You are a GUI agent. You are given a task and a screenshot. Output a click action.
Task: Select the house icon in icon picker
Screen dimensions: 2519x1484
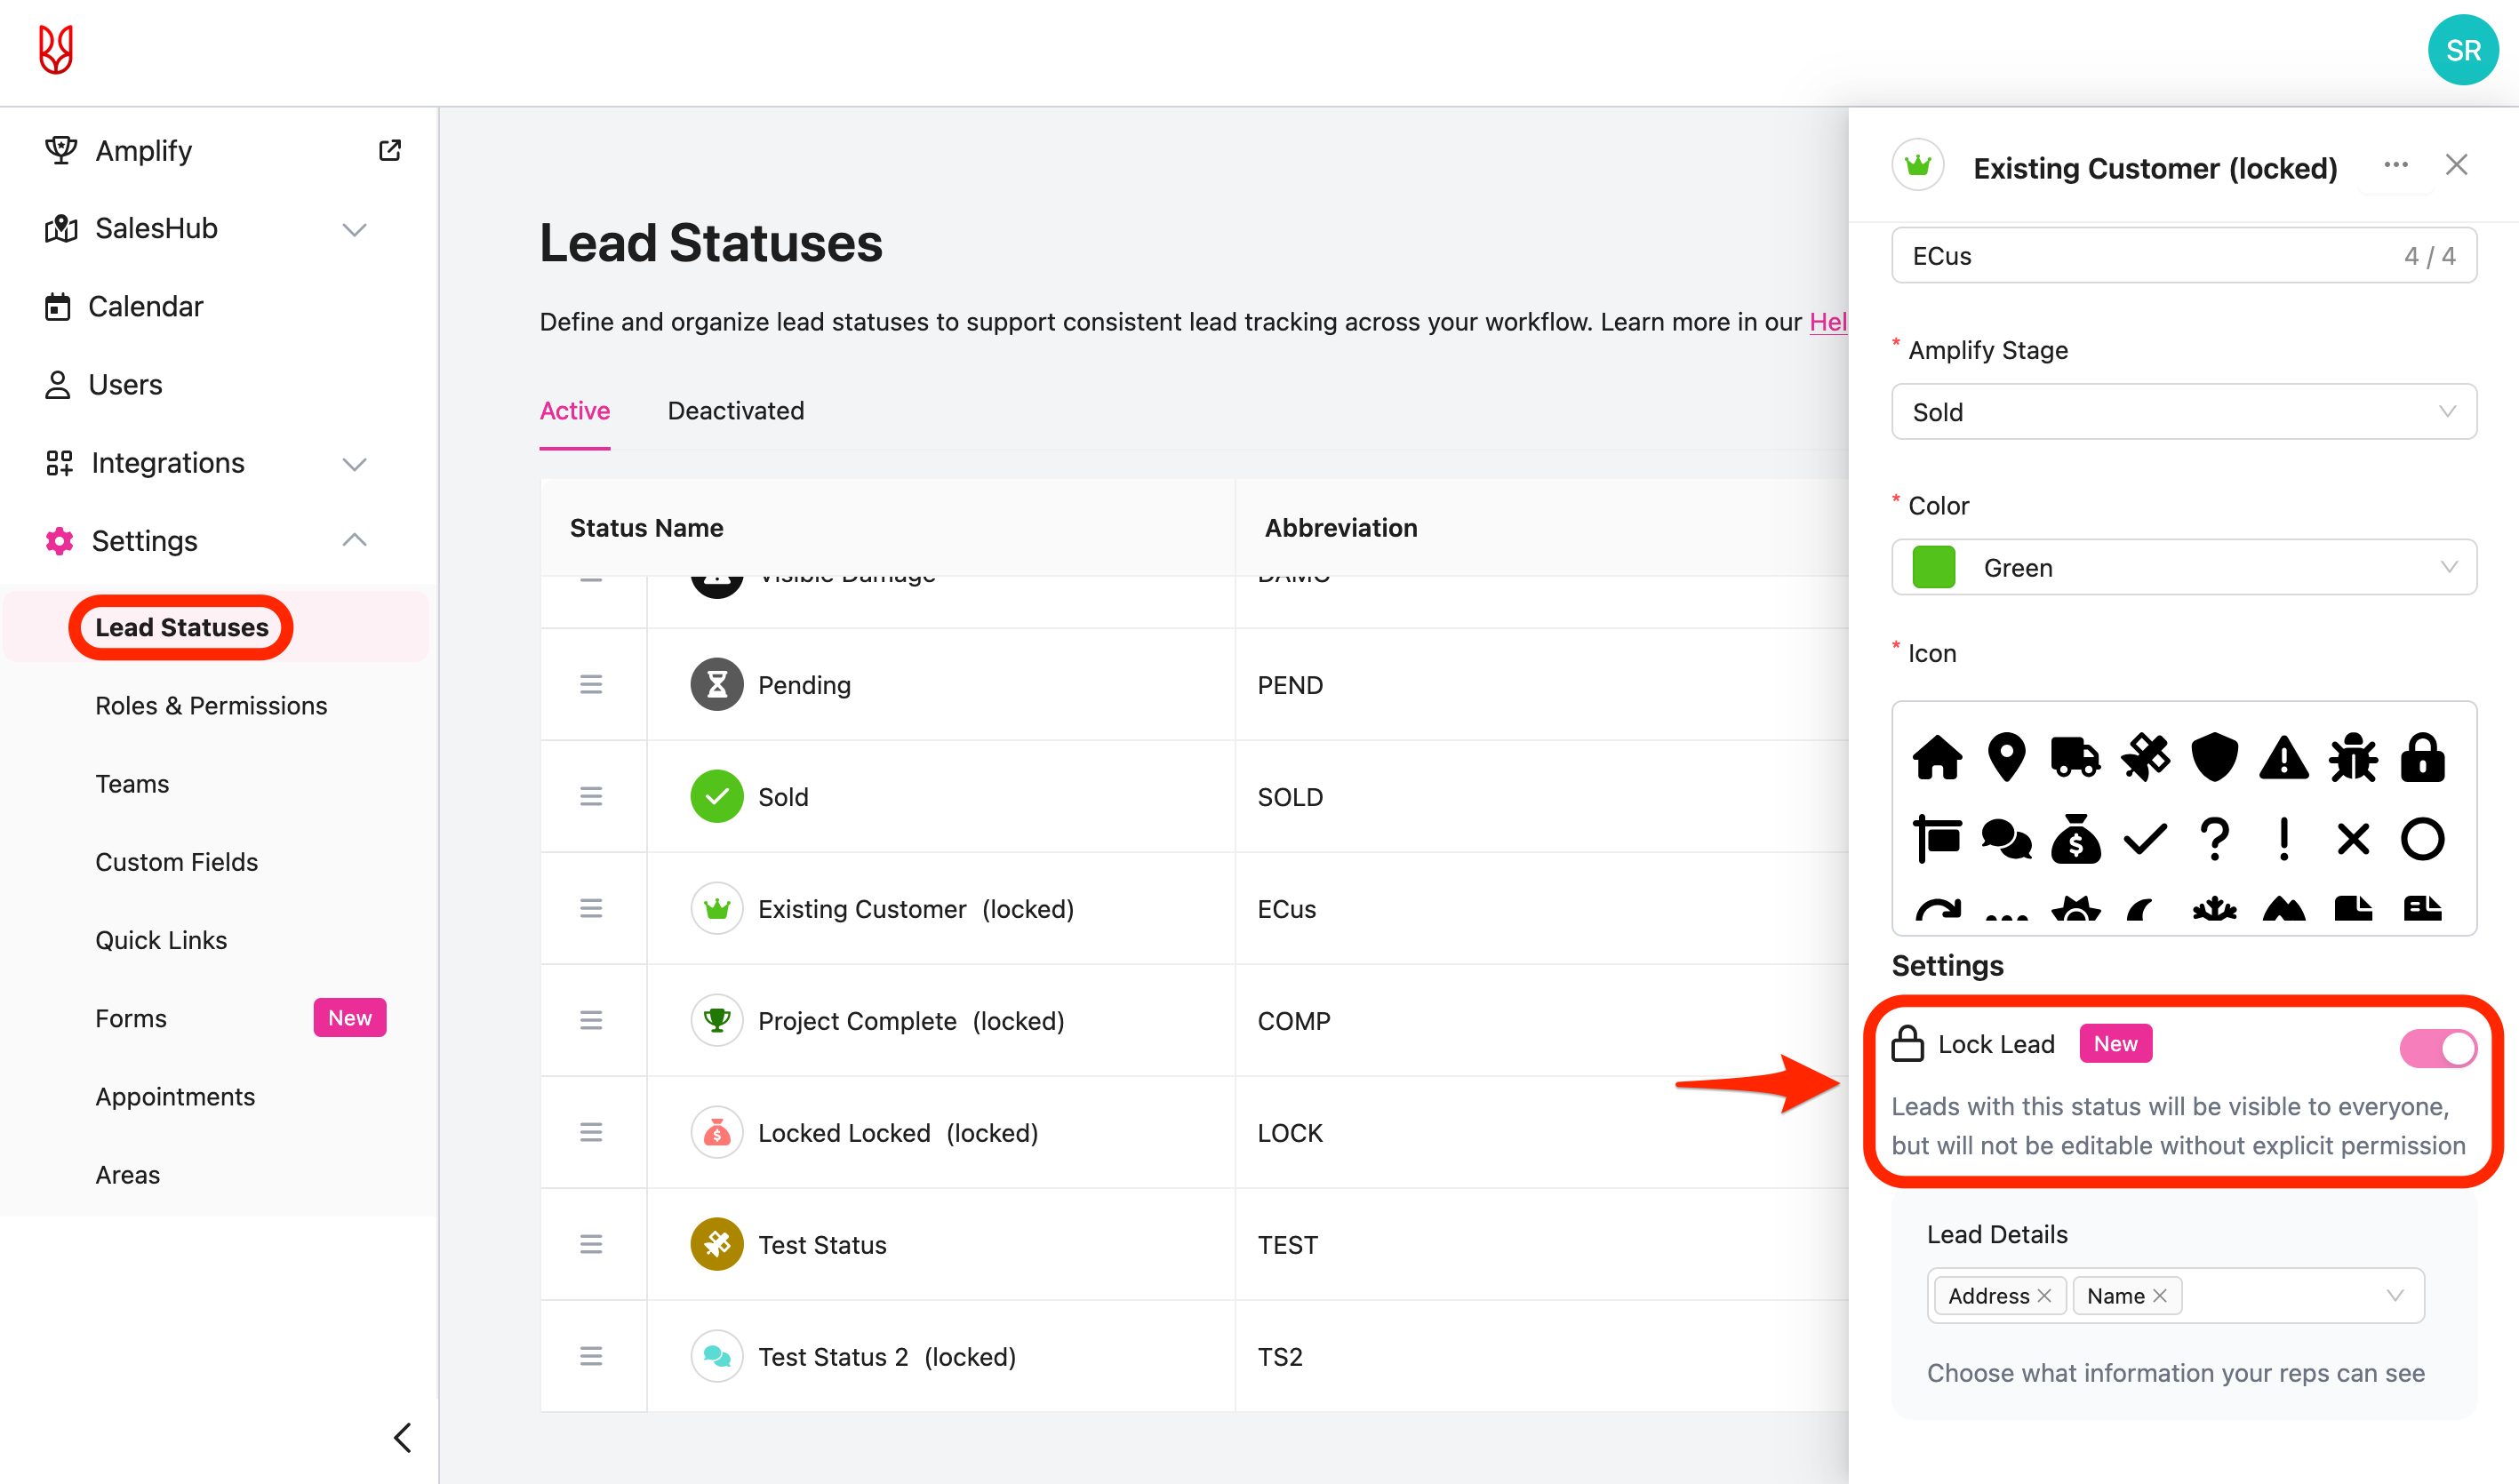(1937, 757)
